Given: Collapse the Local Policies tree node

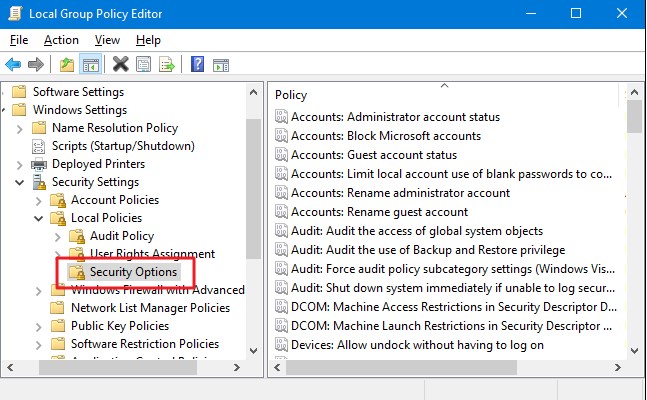Looking at the screenshot, I should click(39, 218).
